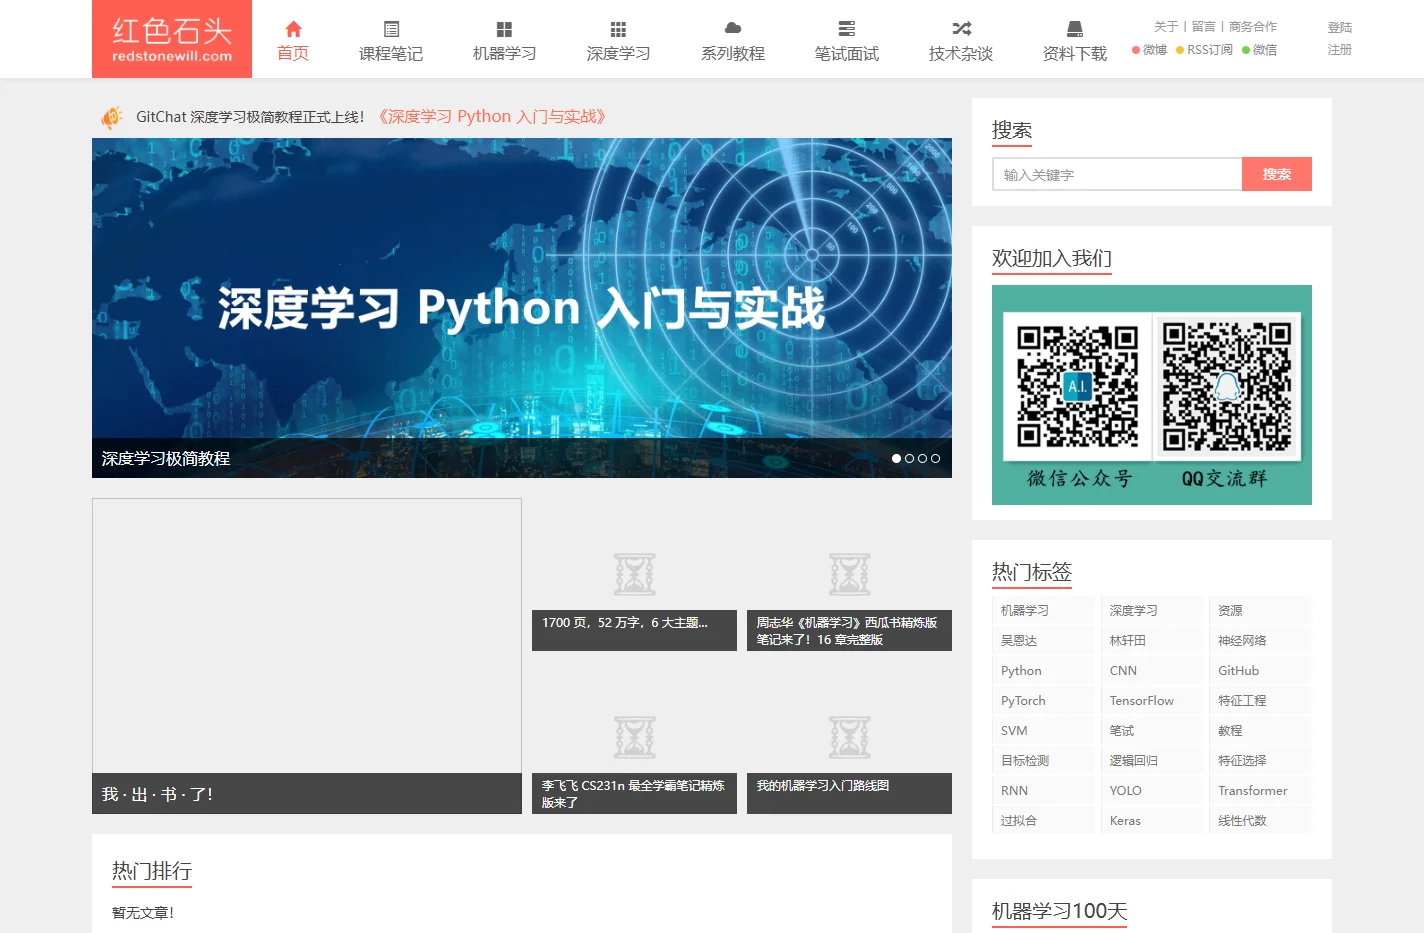
Task: Open the 首页 menu item
Action: click(x=293, y=53)
